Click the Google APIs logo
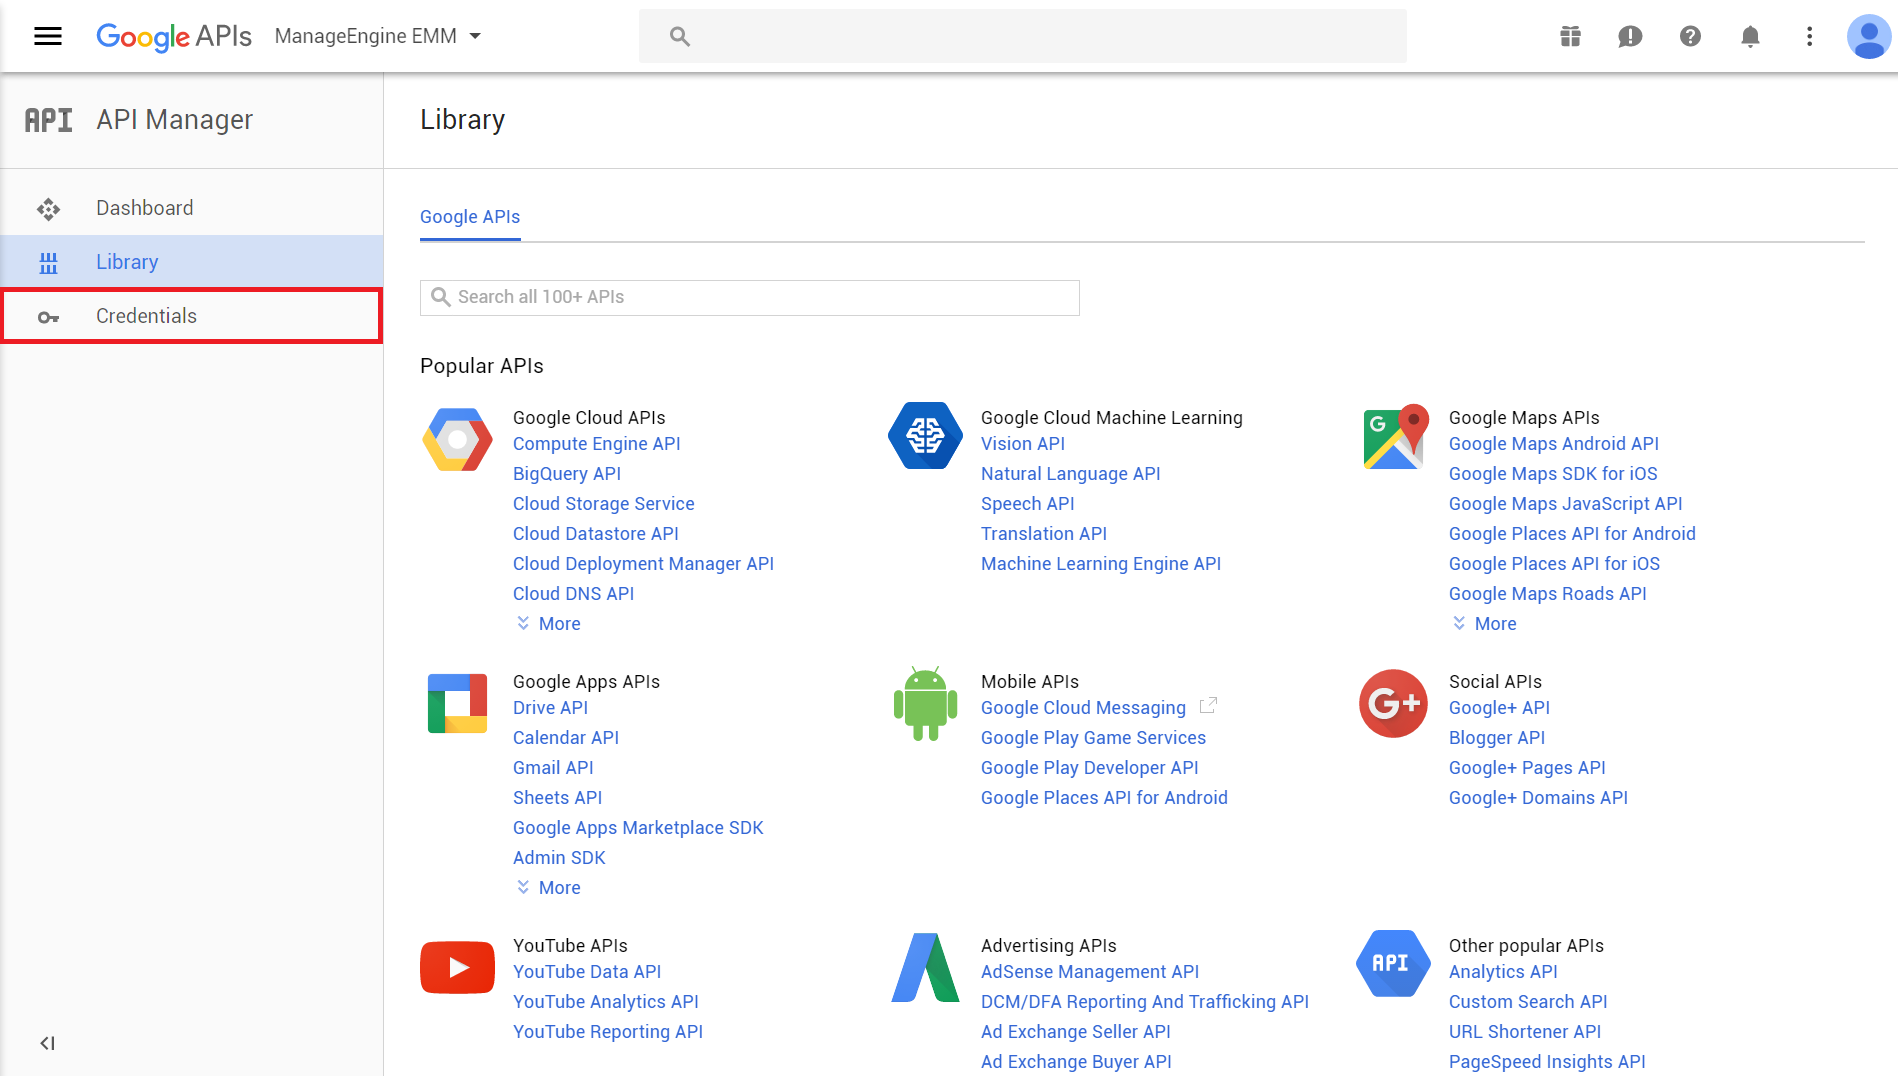1898x1076 pixels. pos(174,36)
